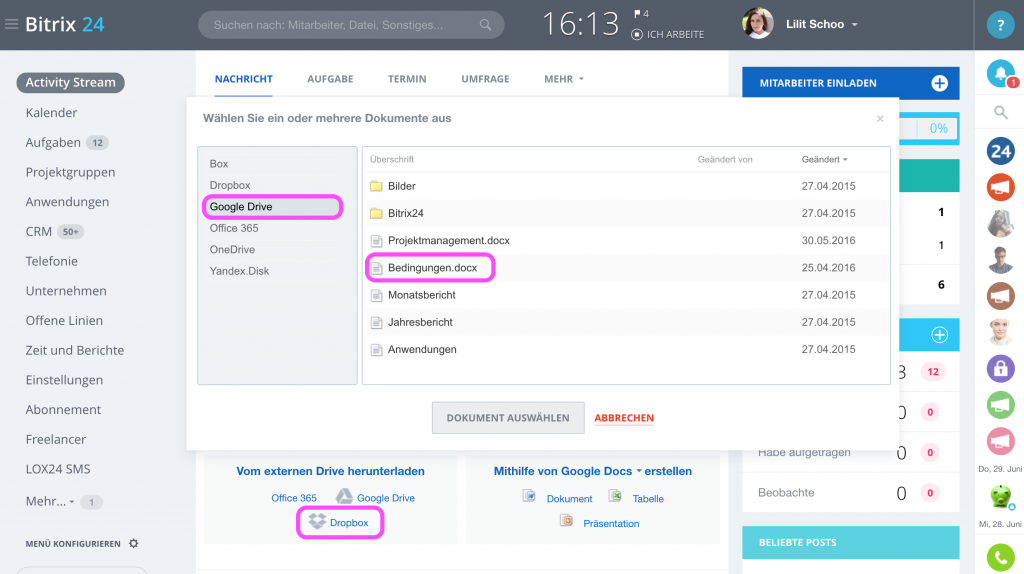The width and height of the screenshot is (1024, 574).
Task: Click Mitarbeiter einladen button
Action: tap(850, 83)
